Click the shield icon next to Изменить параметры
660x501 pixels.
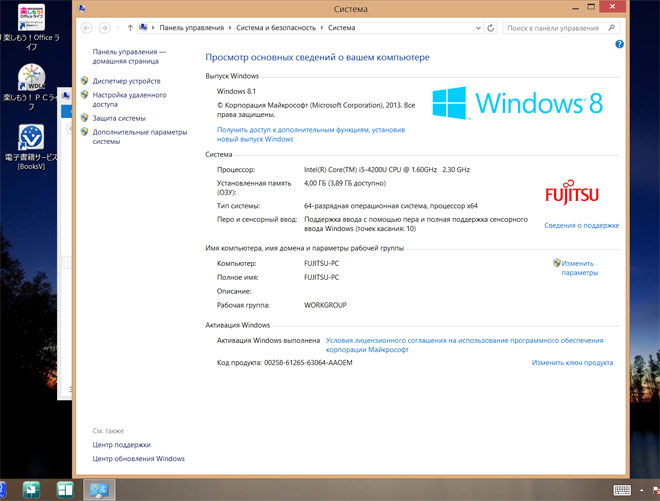tap(556, 263)
